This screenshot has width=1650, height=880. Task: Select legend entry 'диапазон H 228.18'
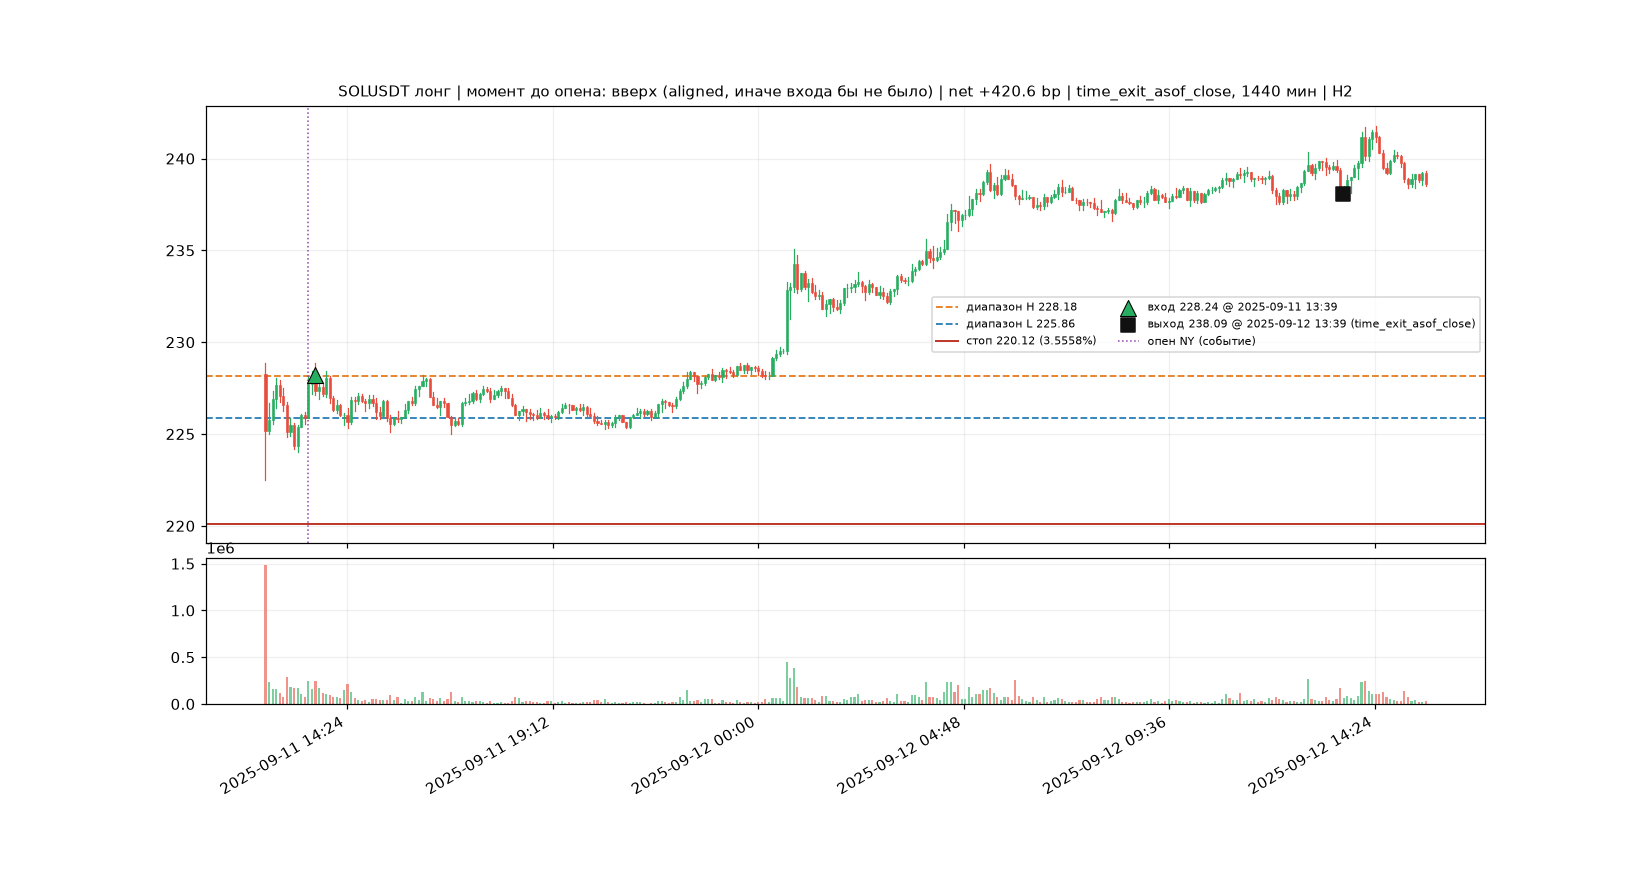click(1021, 307)
